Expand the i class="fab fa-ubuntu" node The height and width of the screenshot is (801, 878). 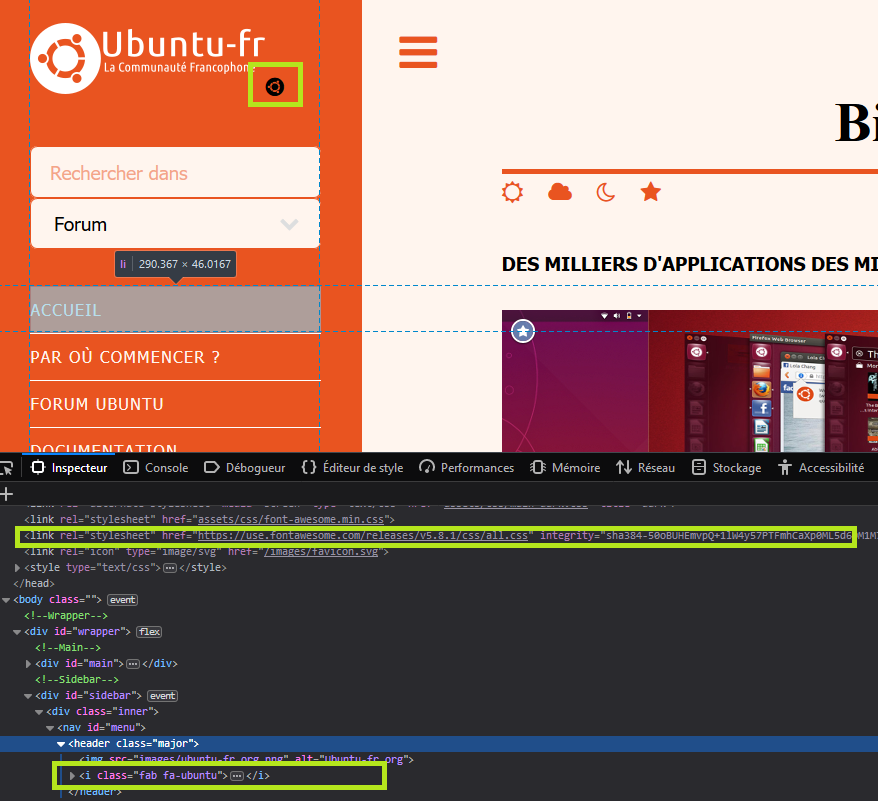[x=72, y=776]
